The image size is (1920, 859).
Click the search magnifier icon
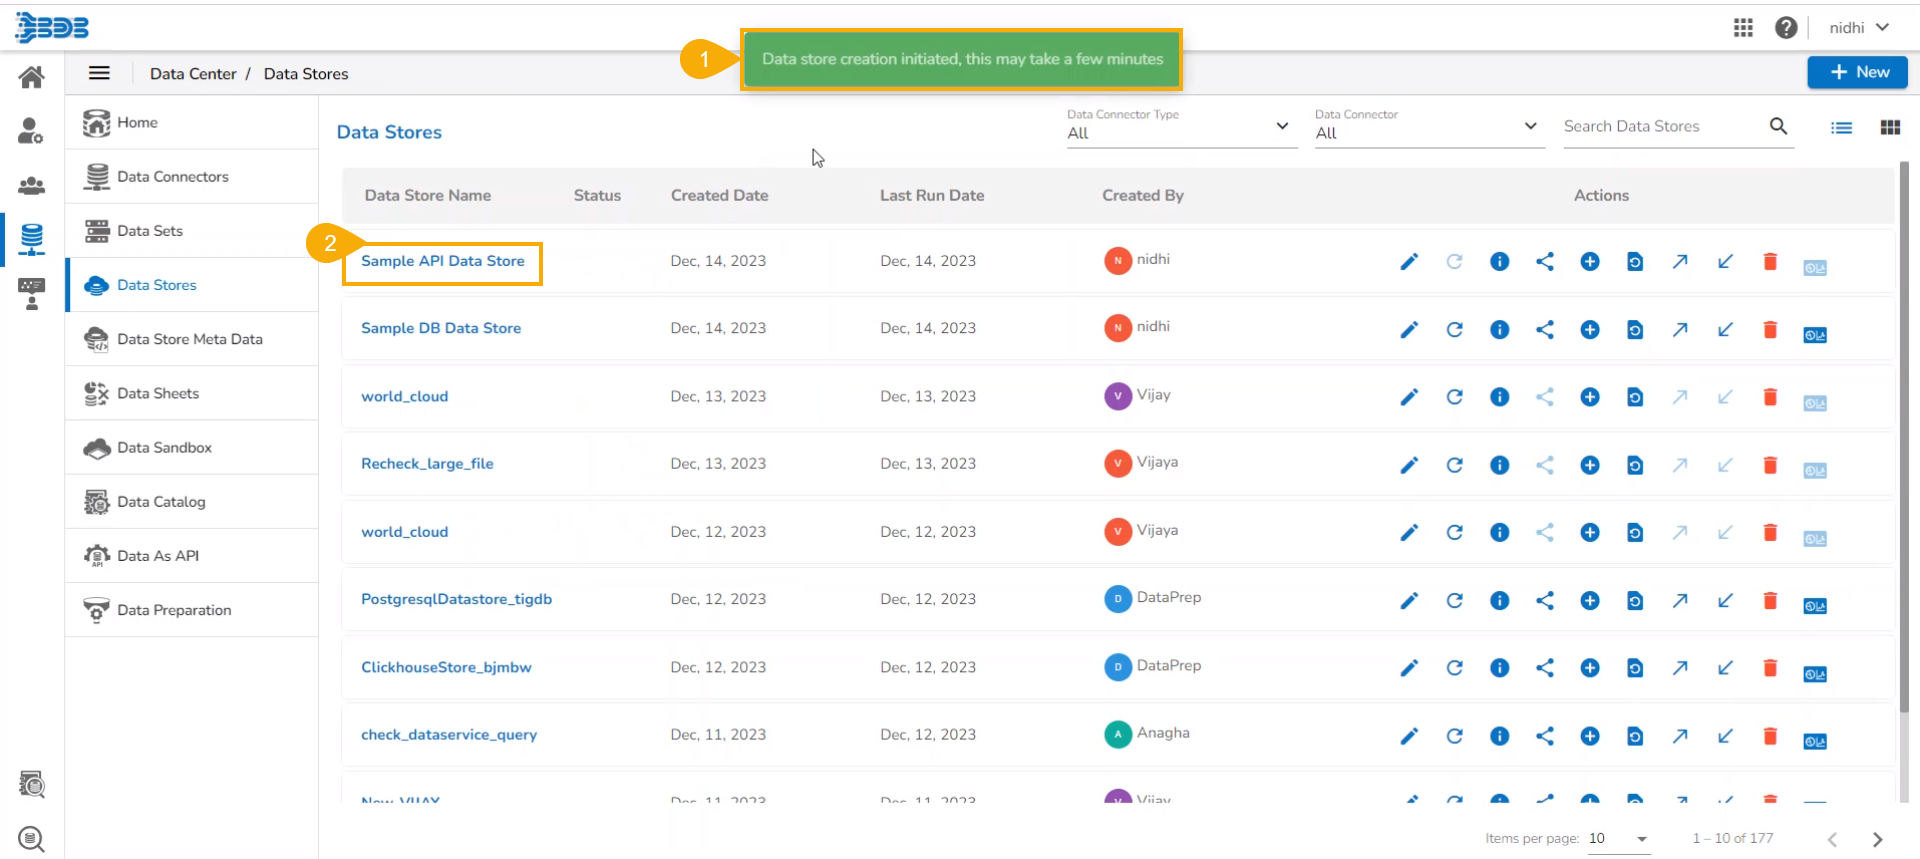(1778, 126)
